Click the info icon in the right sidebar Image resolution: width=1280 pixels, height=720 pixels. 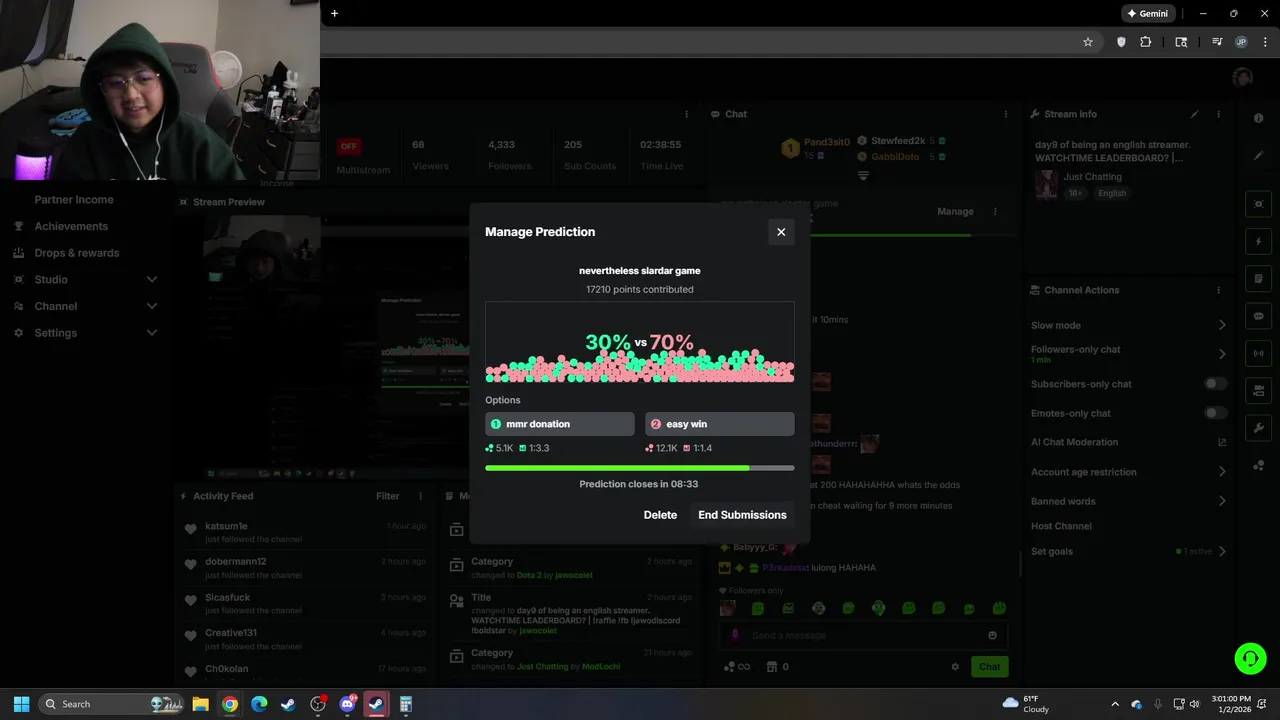(x=1258, y=118)
